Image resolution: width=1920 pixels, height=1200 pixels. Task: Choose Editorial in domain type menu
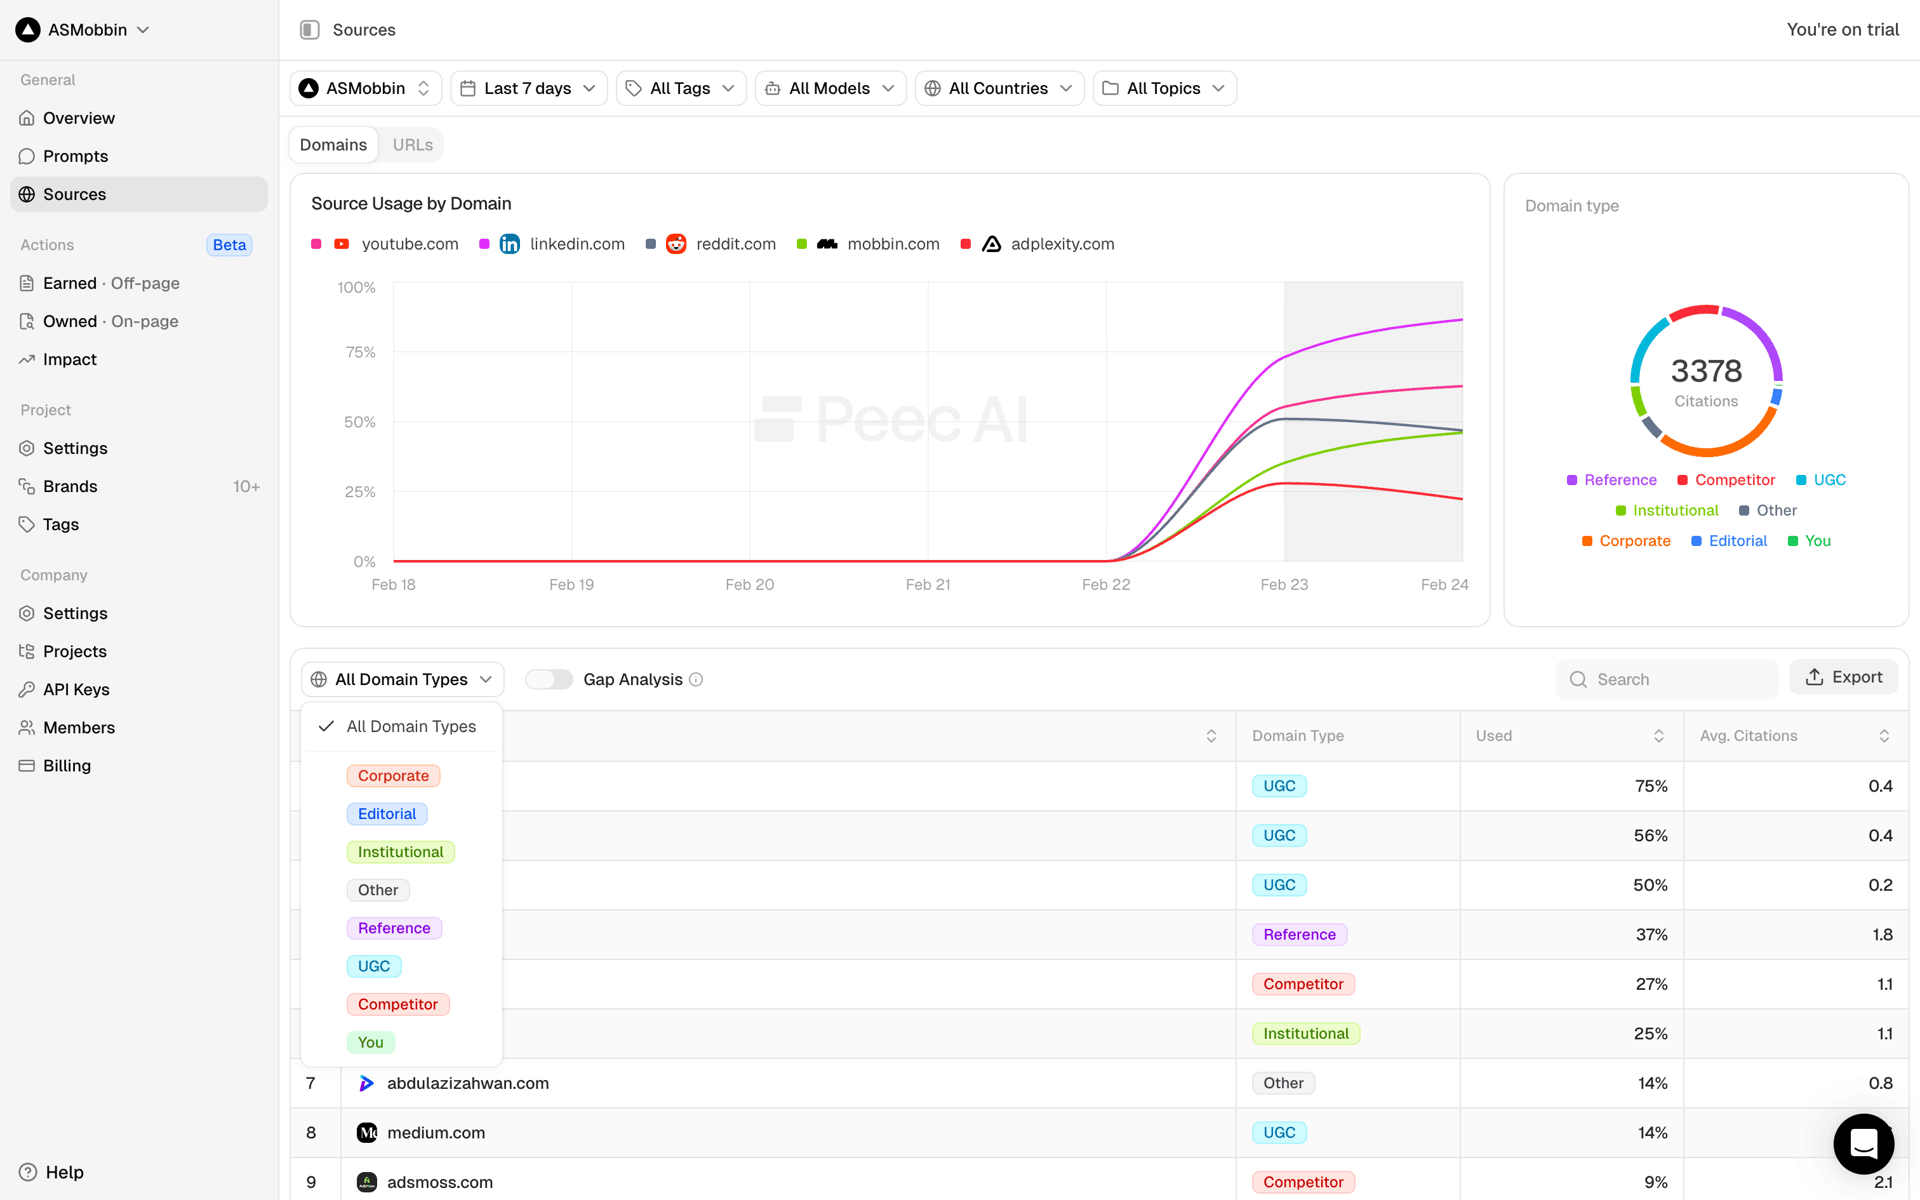pos(387,814)
